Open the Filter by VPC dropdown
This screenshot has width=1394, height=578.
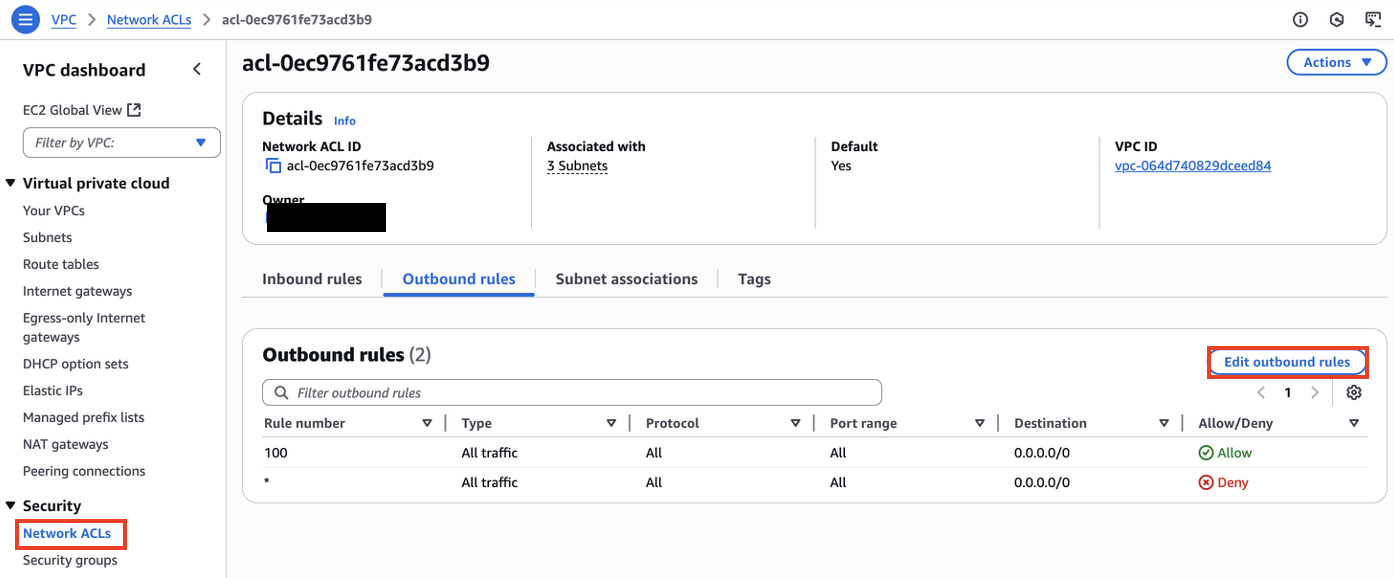coord(121,142)
